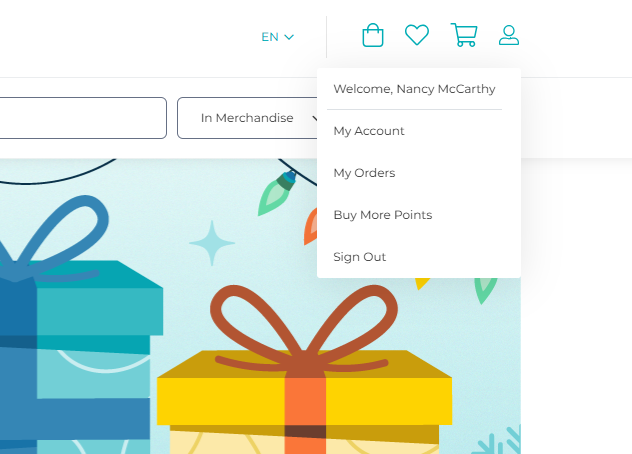Image resolution: width=632 pixels, height=454 pixels.
Task: Focus the search text field
Action: coord(83,118)
